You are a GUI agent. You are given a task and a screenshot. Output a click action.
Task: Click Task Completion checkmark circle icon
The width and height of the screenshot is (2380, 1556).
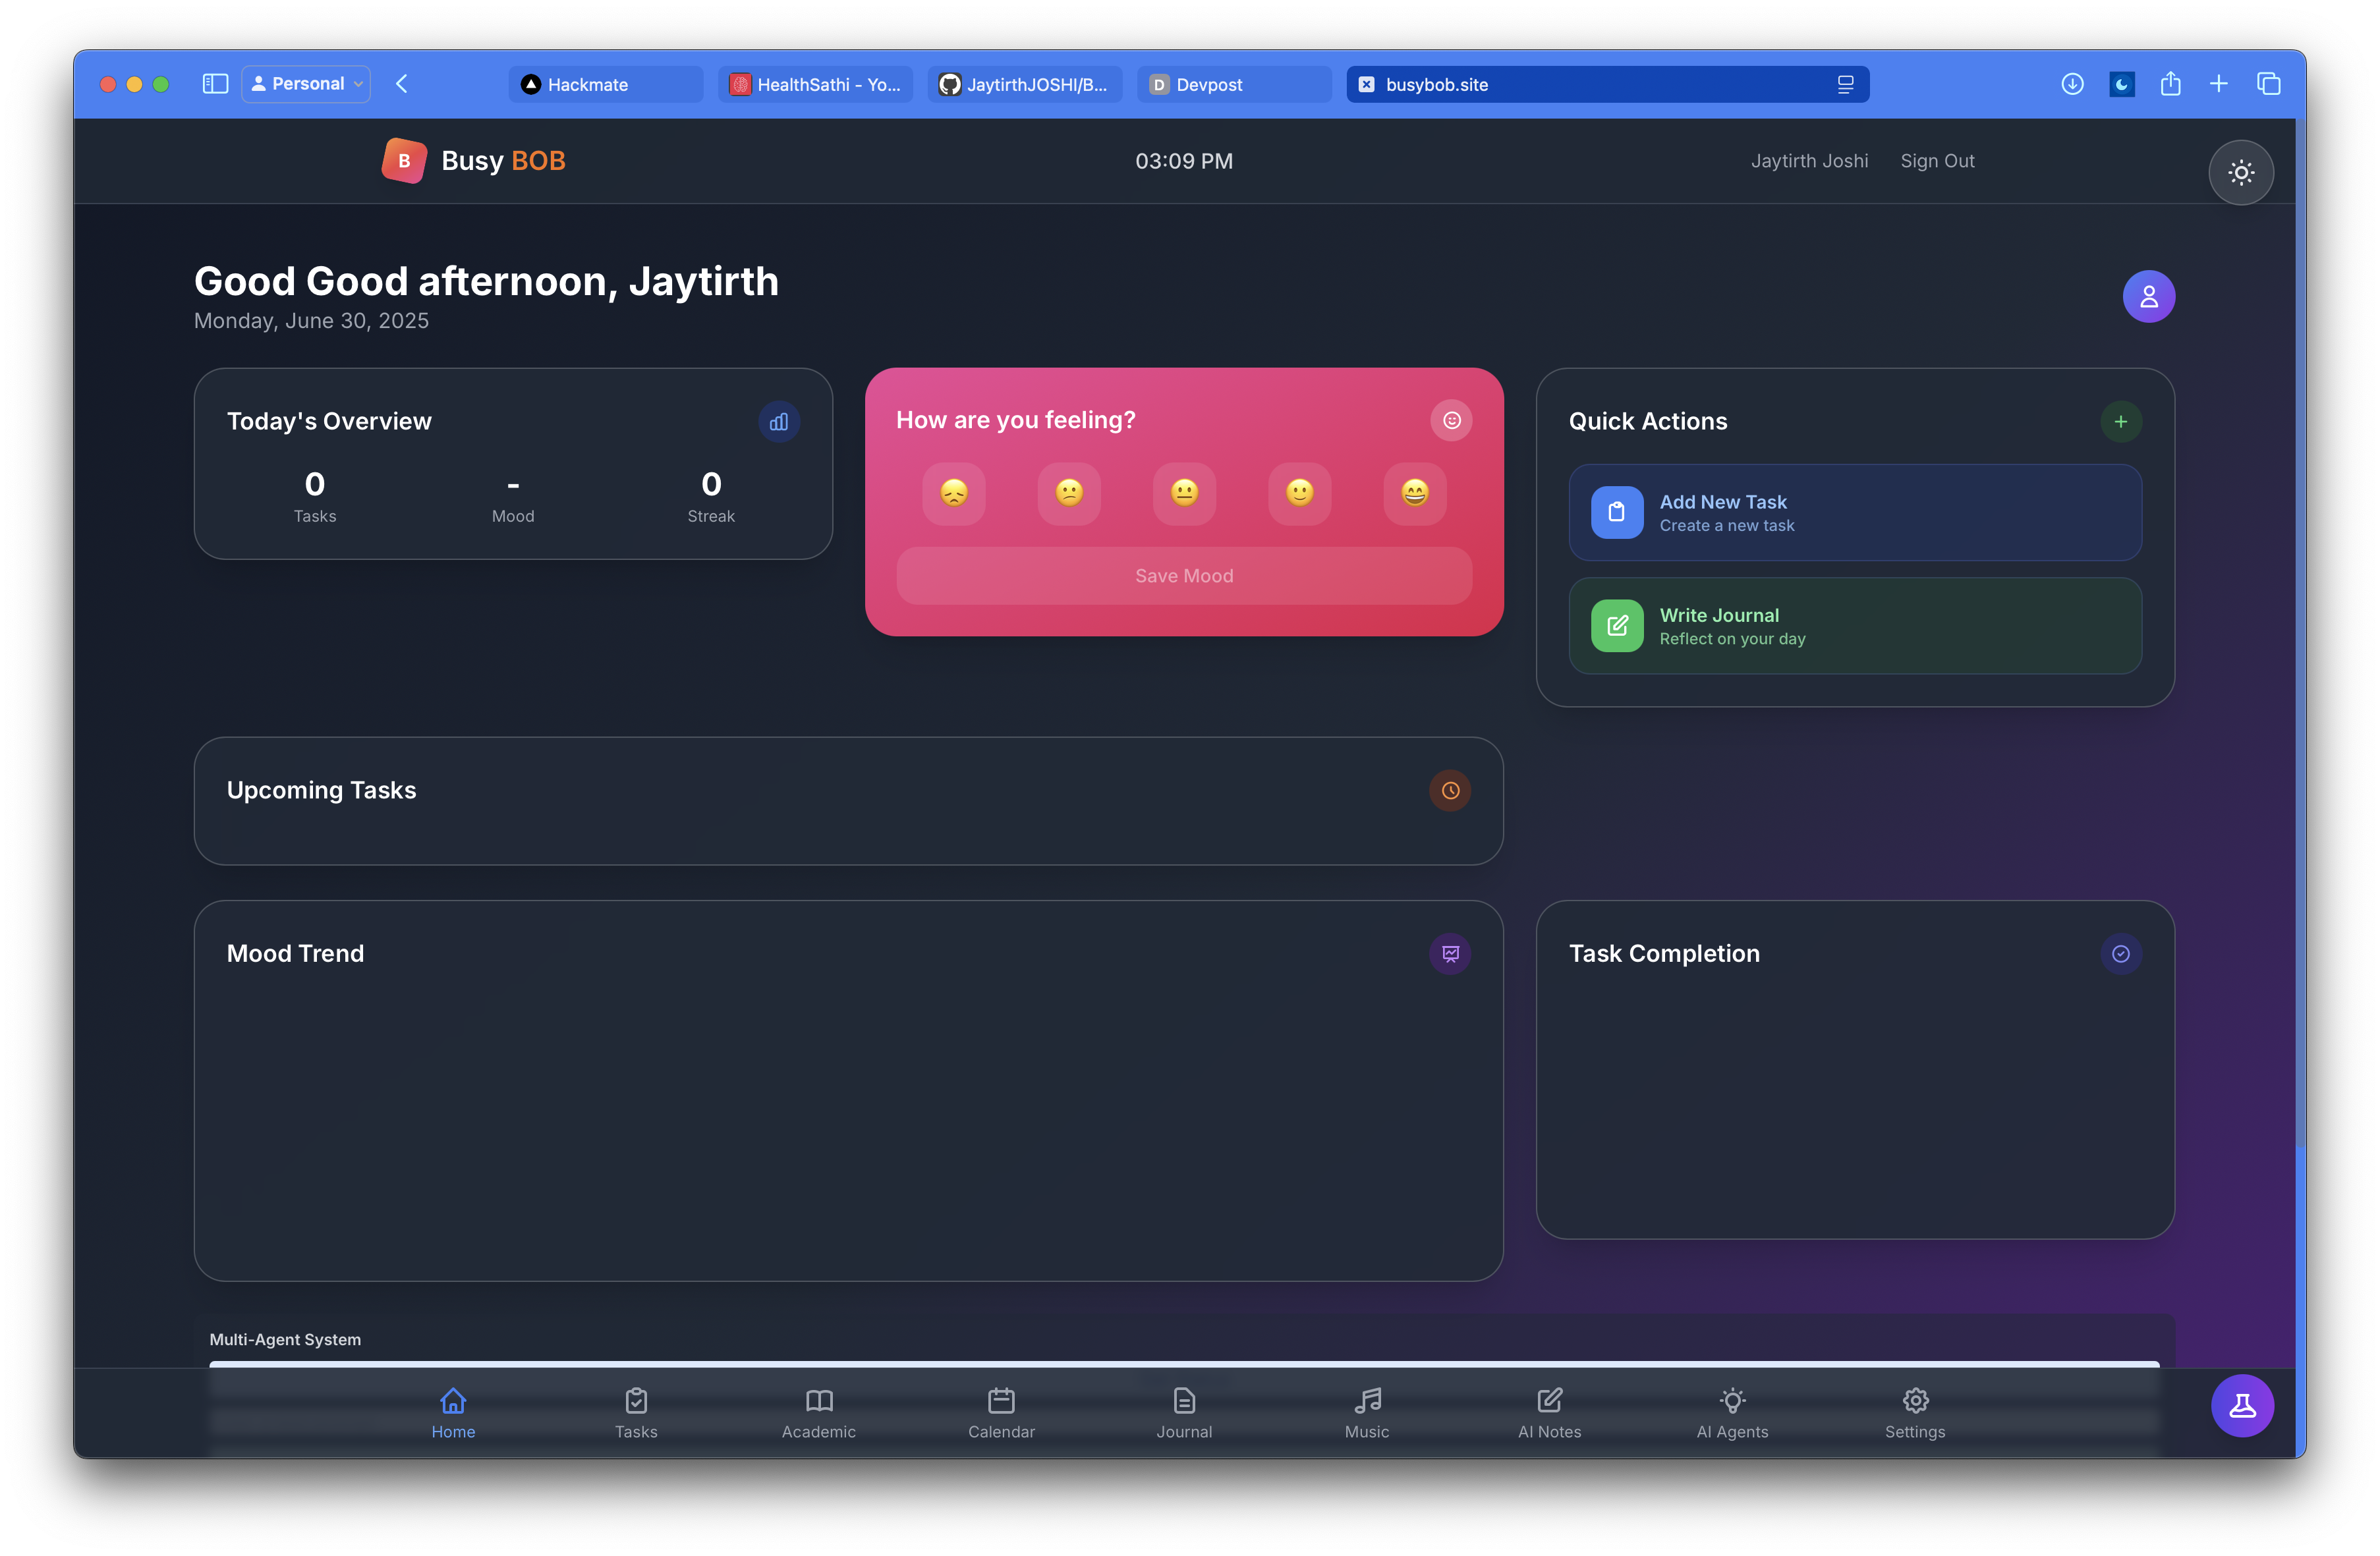pos(2120,954)
